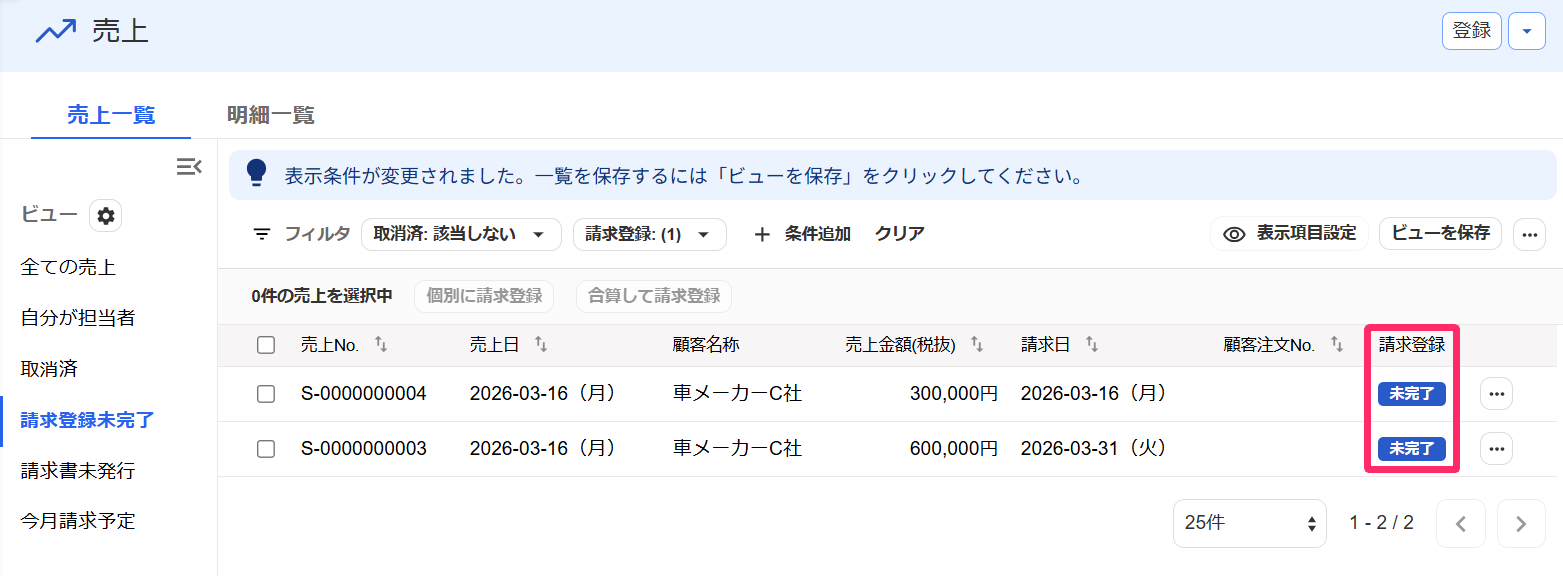Click the 登録 button
1563x576 pixels.
pos(1472,31)
